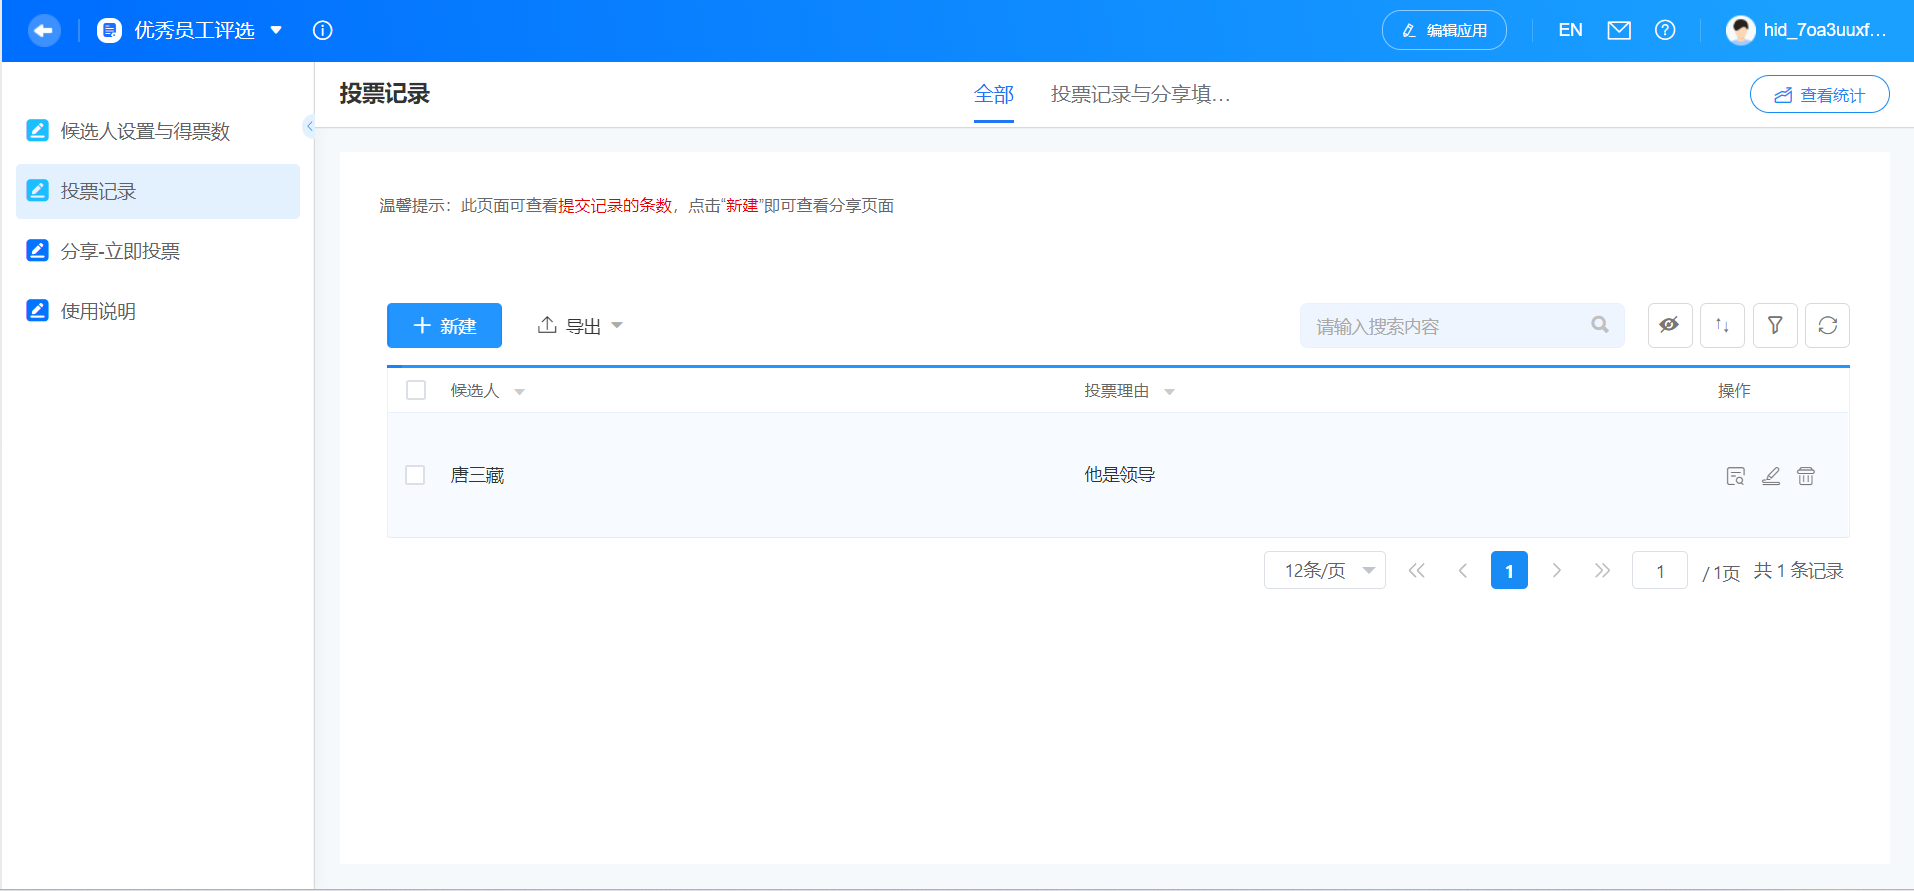The width and height of the screenshot is (1914, 891).
Task: Open the app info circle icon
Action: 322,30
